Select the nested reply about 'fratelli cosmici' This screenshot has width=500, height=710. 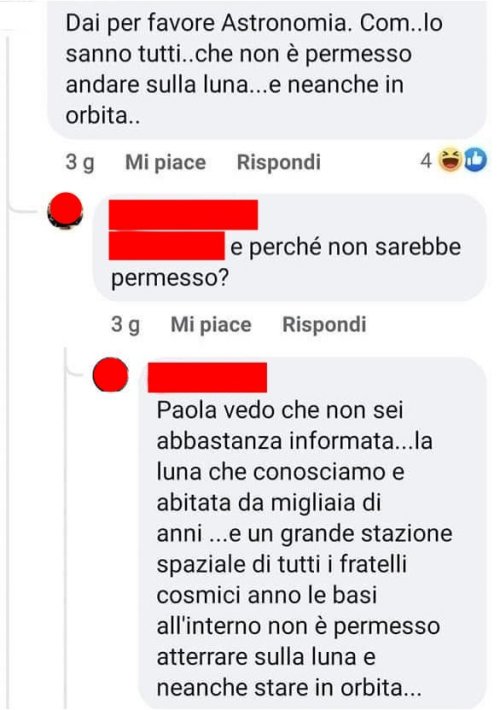coord(312,532)
